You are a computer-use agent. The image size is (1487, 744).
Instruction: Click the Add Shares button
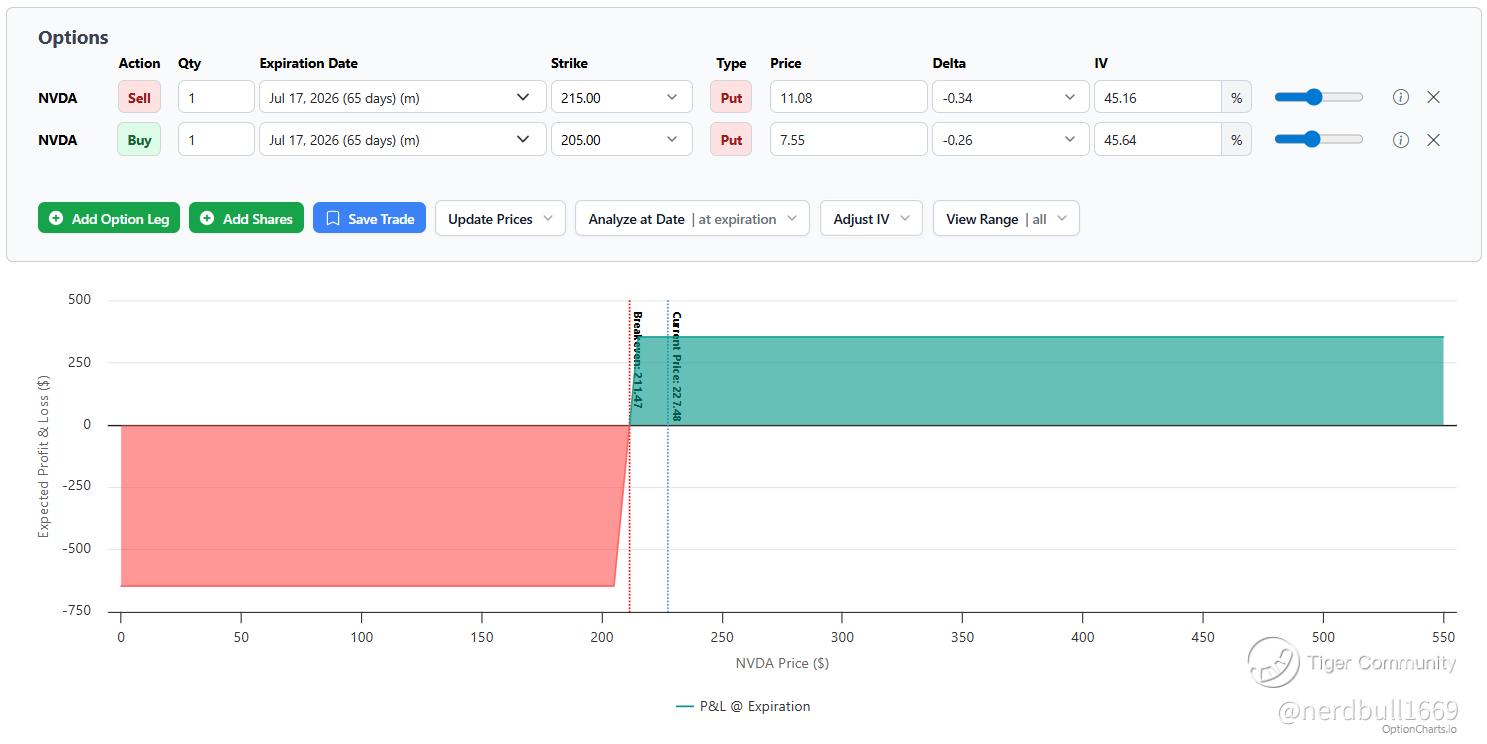tap(246, 219)
